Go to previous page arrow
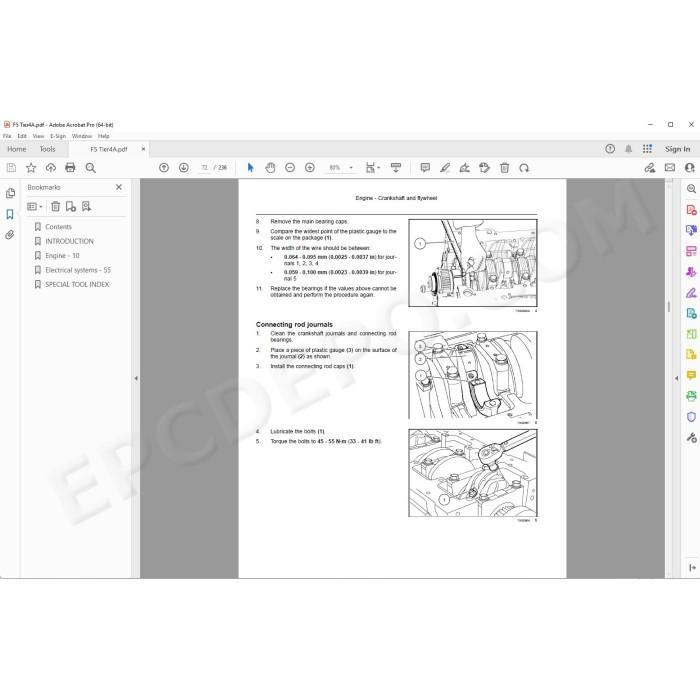 (x=164, y=168)
